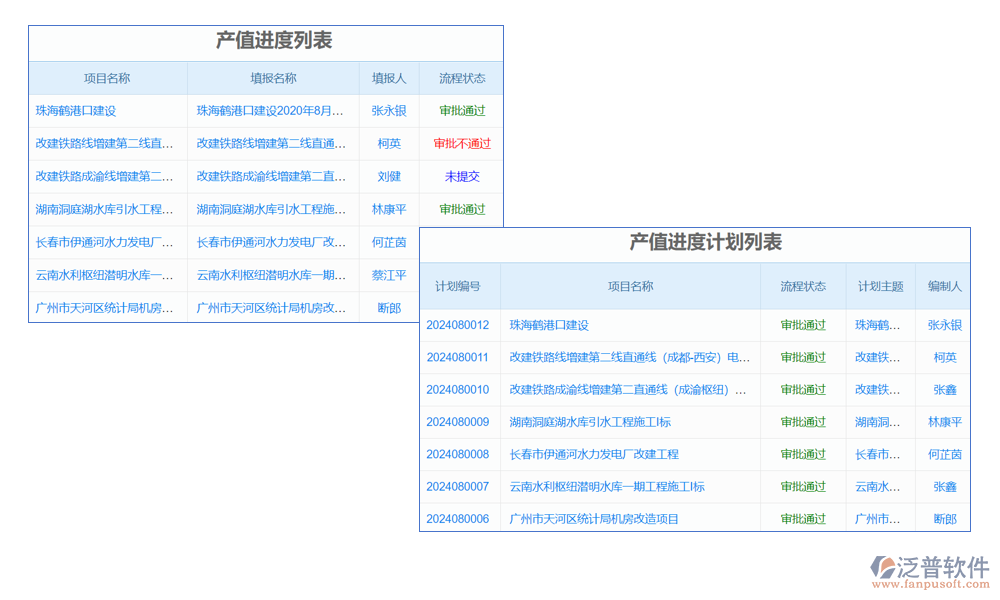Open plan number 2024080011
This screenshot has height=600, width=1000.
[458, 357]
